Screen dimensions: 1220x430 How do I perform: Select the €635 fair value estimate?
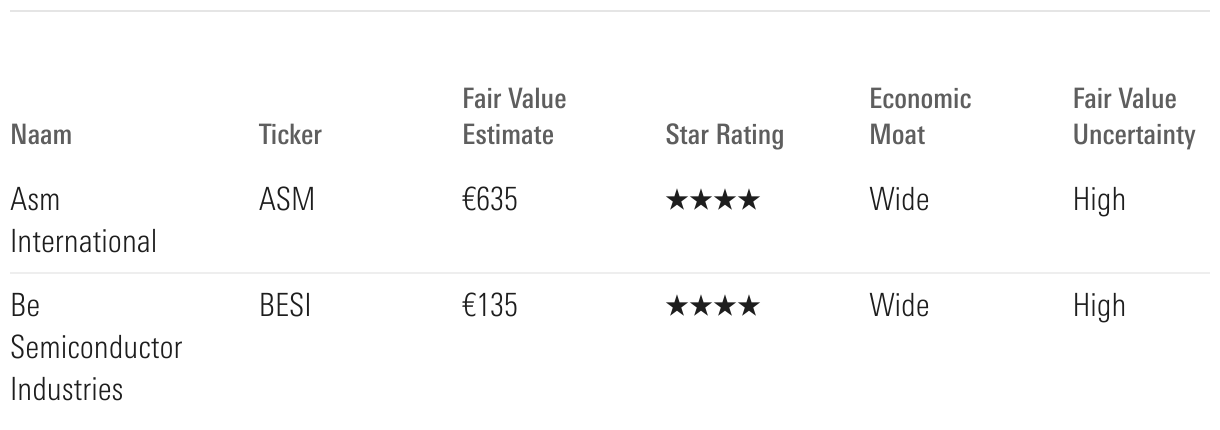[x=490, y=201]
